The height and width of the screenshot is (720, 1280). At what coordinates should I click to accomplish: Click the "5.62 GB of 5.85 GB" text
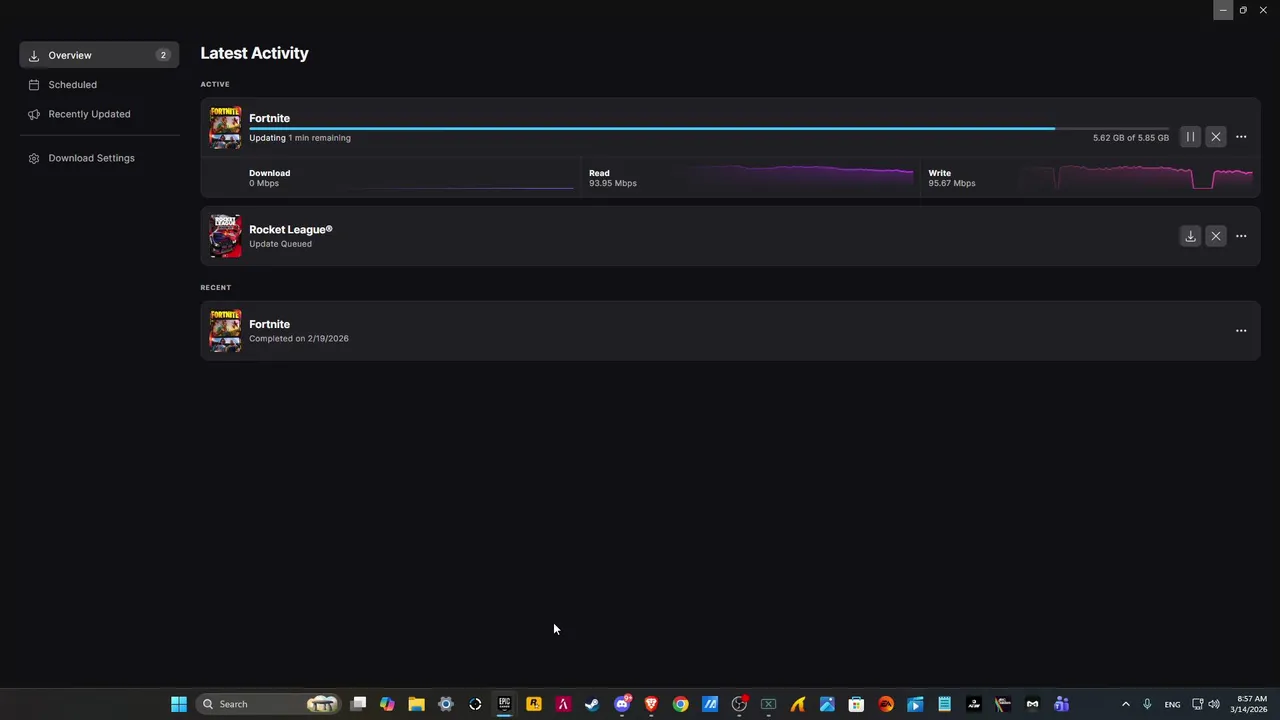pyautogui.click(x=1131, y=138)
